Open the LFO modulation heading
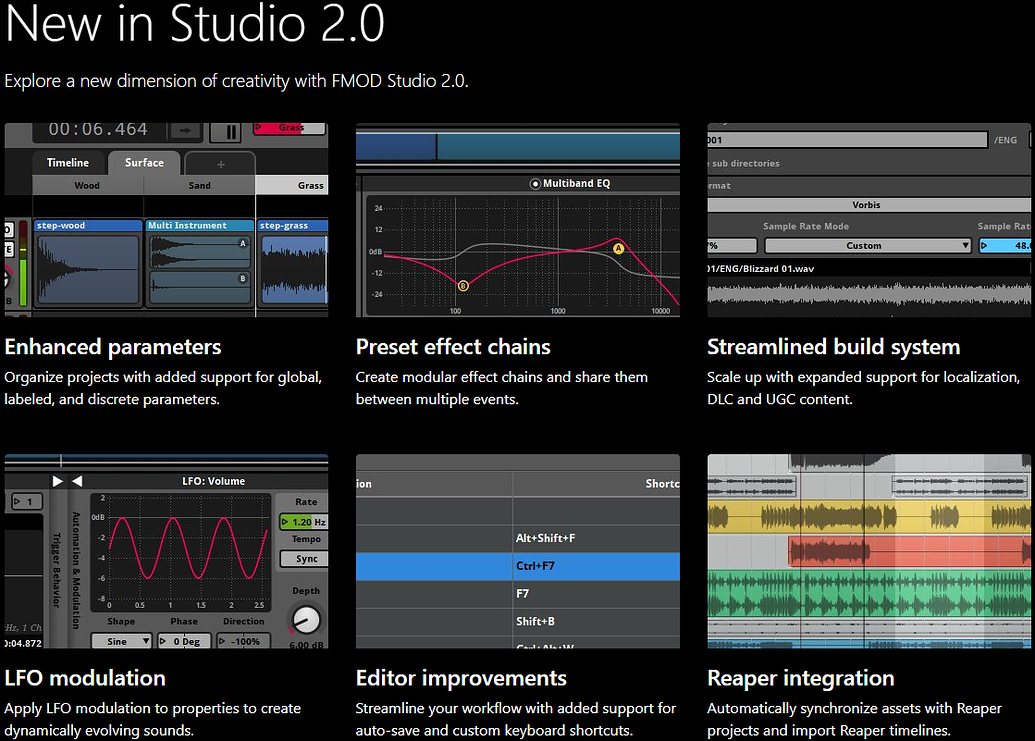Viewport: 1035px width, 741px height. tap(85, 678)
